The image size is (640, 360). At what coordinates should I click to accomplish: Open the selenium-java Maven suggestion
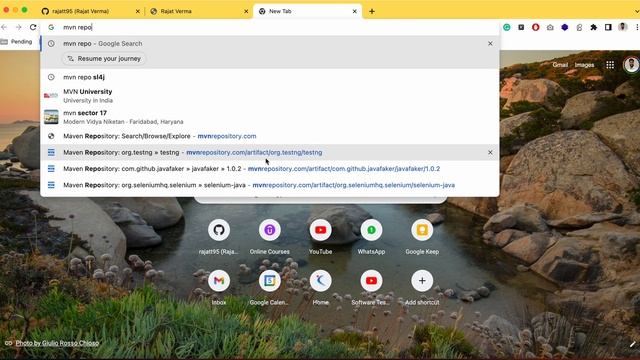(269, 185)
